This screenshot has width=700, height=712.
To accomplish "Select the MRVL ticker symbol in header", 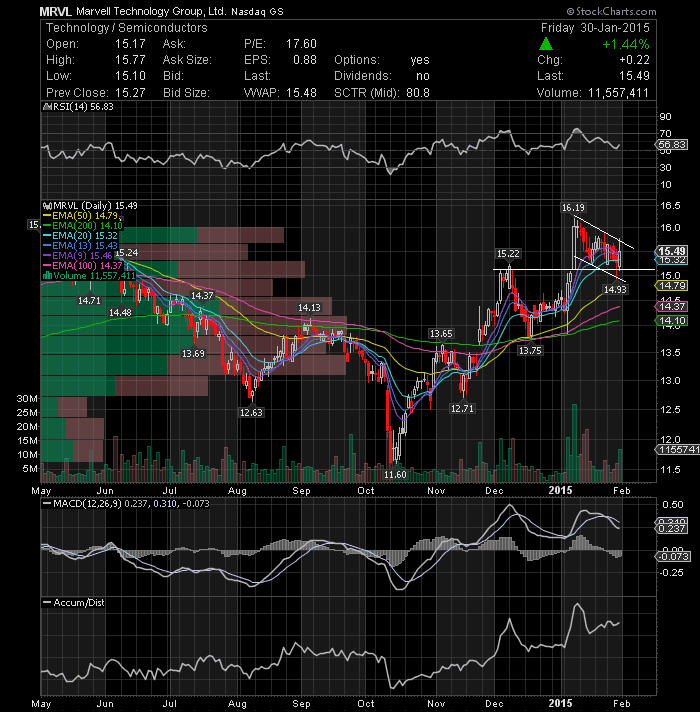I will click(55, 11).
